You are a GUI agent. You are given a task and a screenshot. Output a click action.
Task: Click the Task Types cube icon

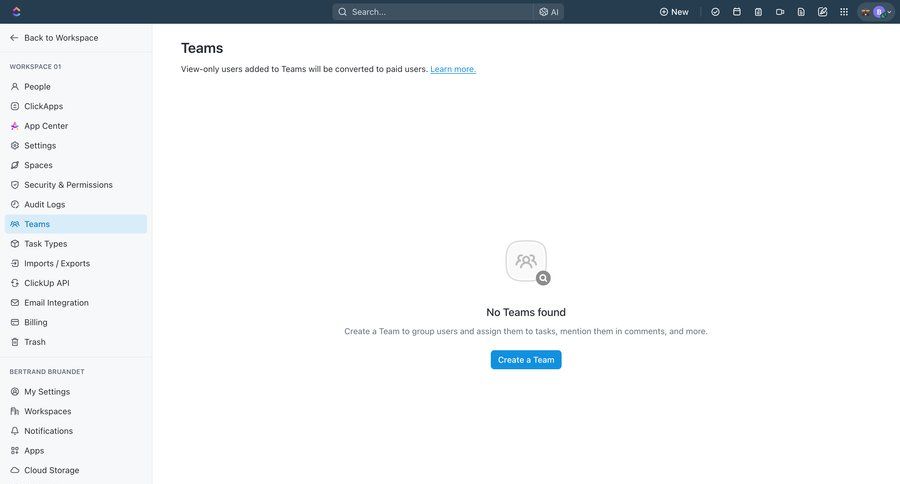tap(15, 243)
